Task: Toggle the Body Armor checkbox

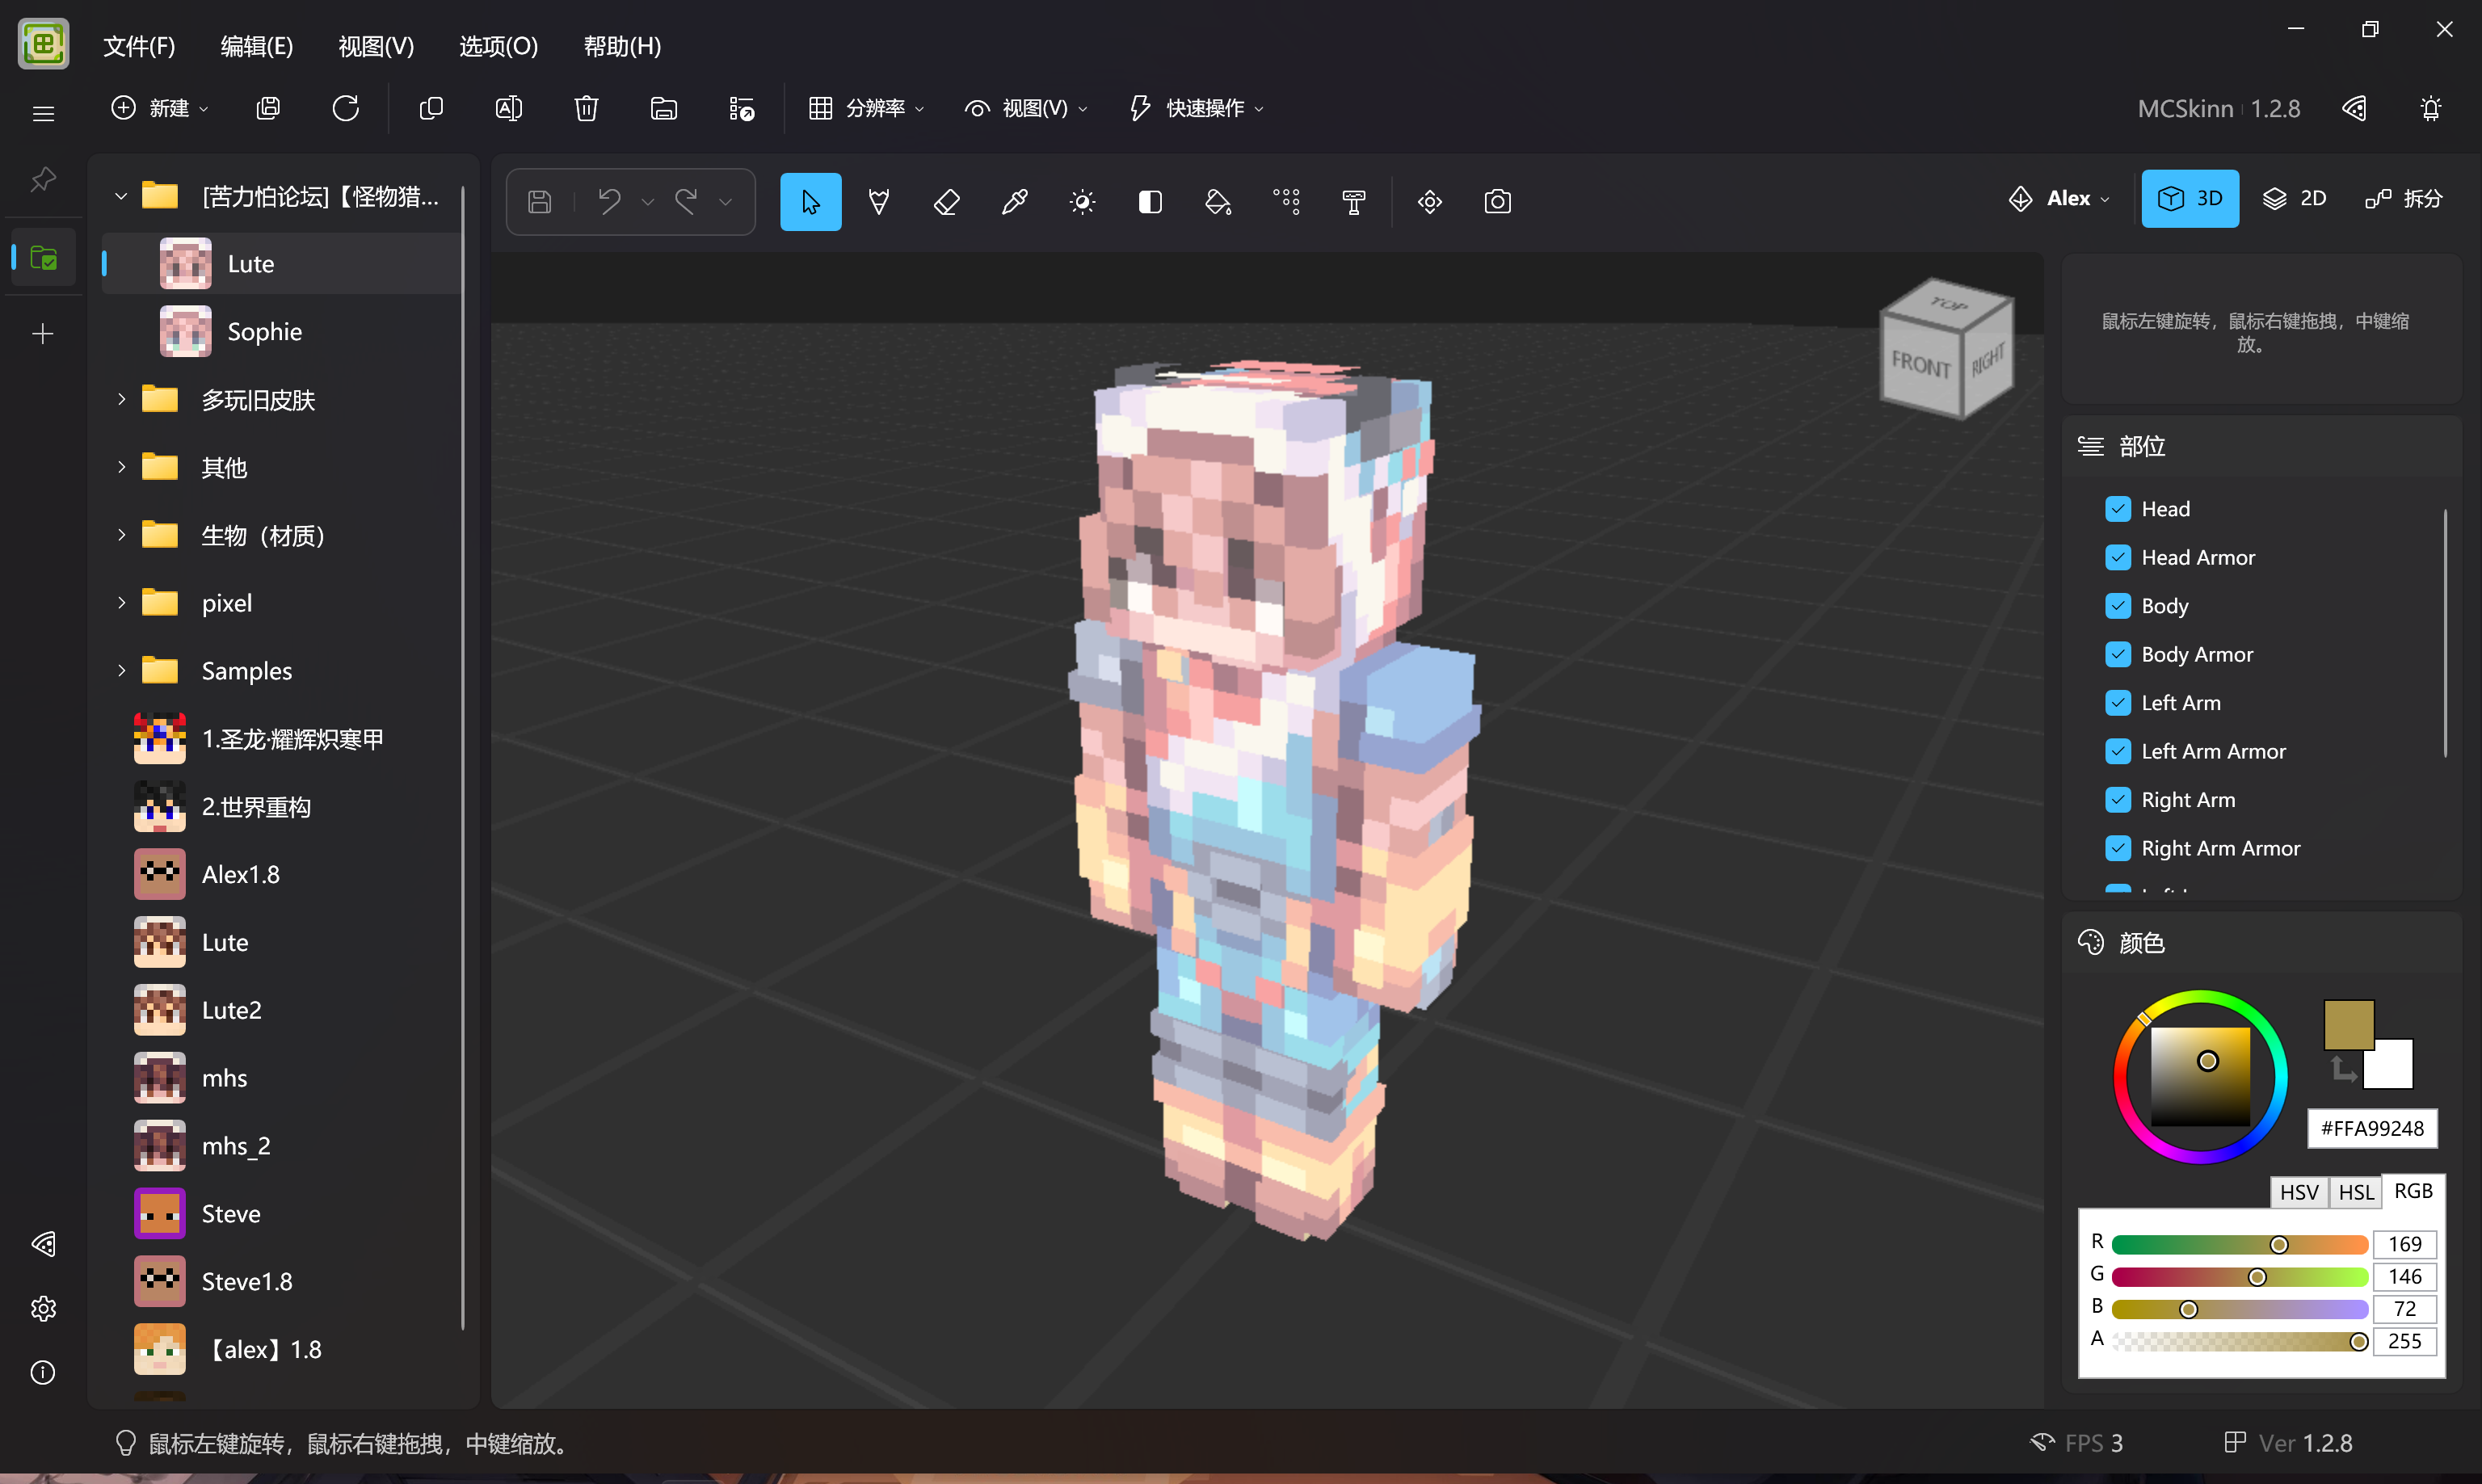Action: 2117,654
